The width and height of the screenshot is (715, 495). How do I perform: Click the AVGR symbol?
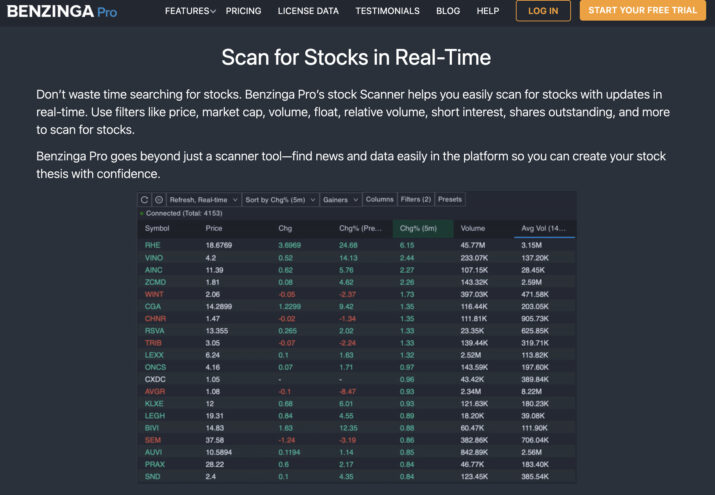coord(155,392)
